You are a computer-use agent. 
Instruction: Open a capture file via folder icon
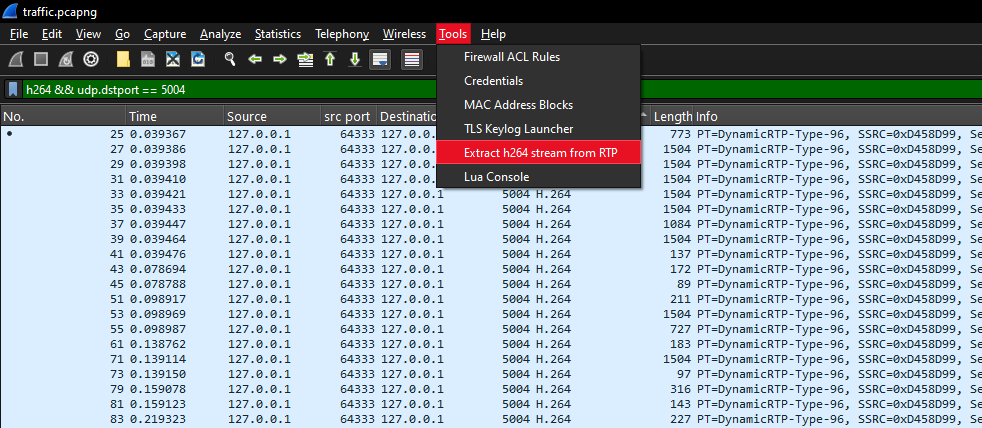(x=123, y=60)
